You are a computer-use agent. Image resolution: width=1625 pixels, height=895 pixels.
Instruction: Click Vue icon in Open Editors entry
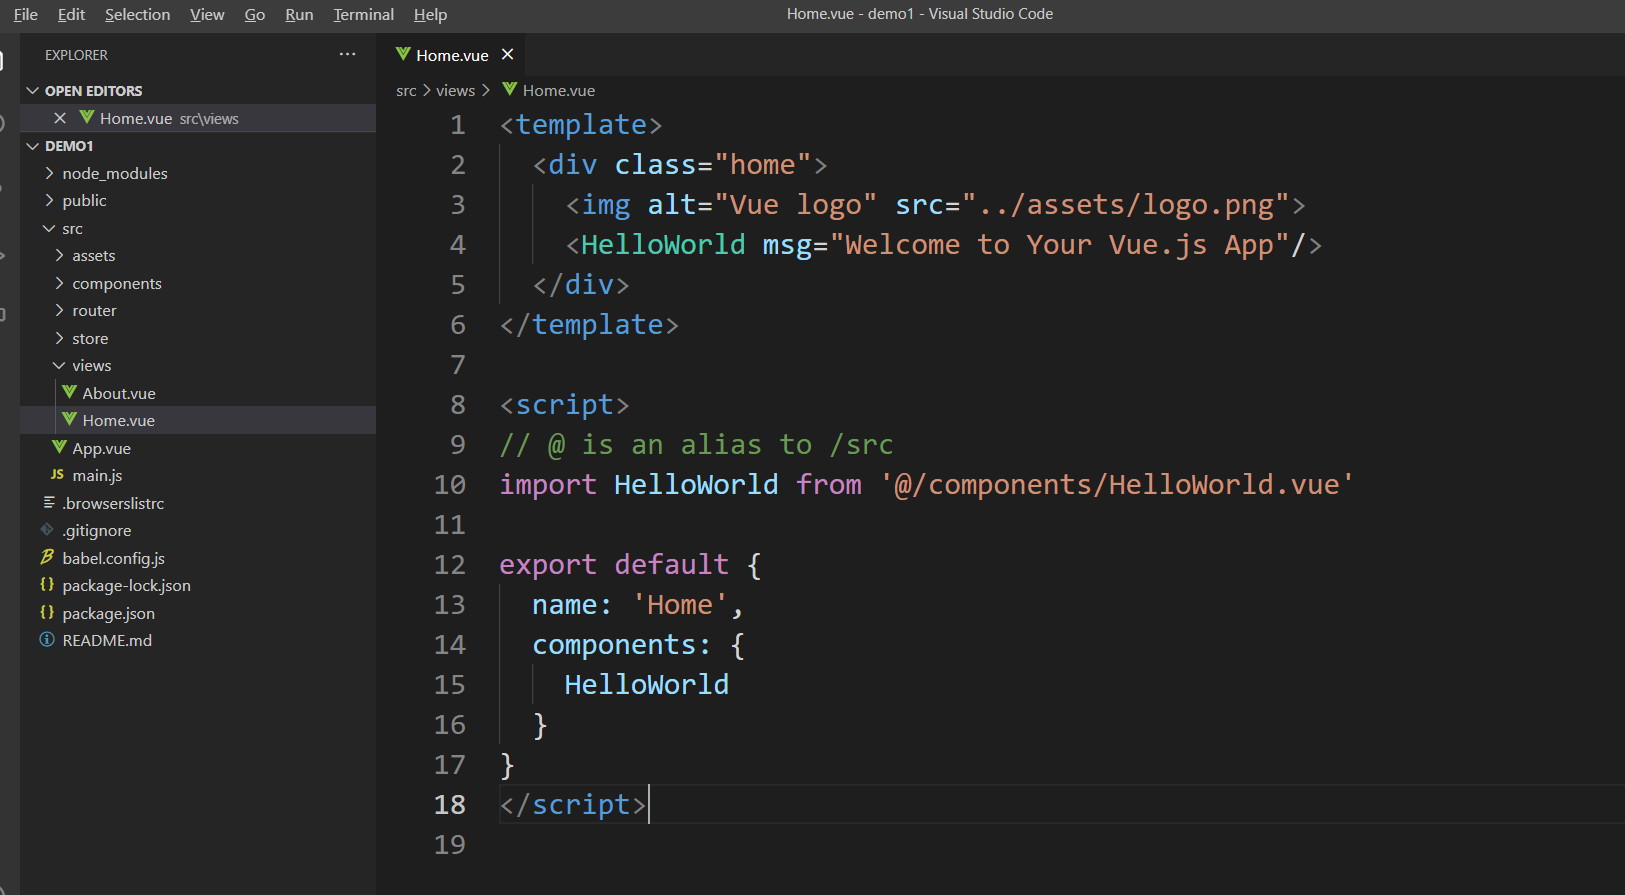[87, 117]
